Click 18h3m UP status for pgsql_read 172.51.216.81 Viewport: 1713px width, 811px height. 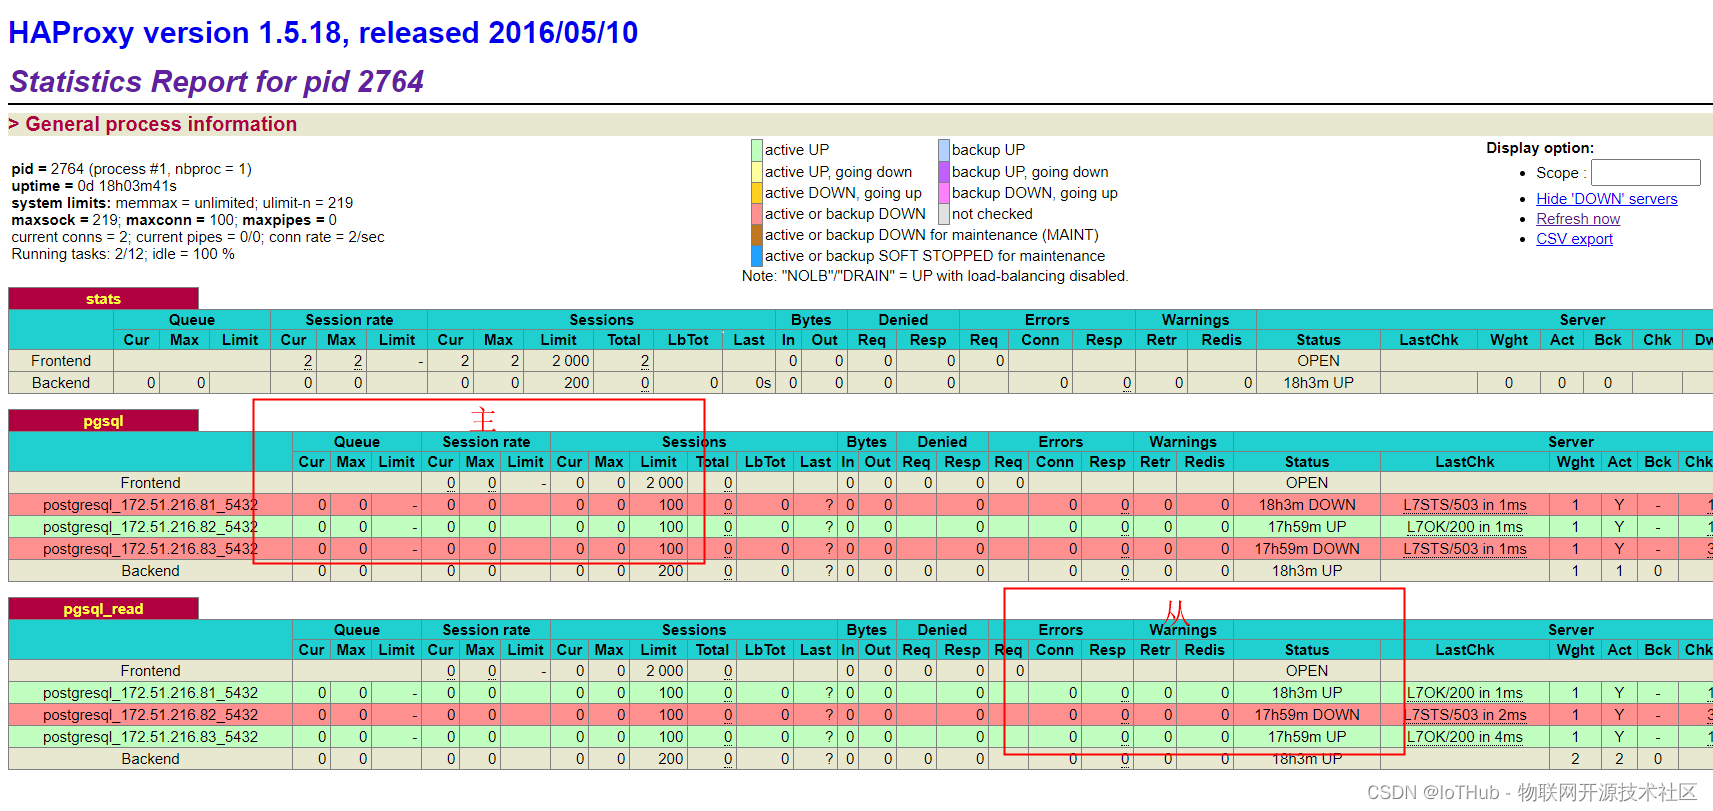1307,693
